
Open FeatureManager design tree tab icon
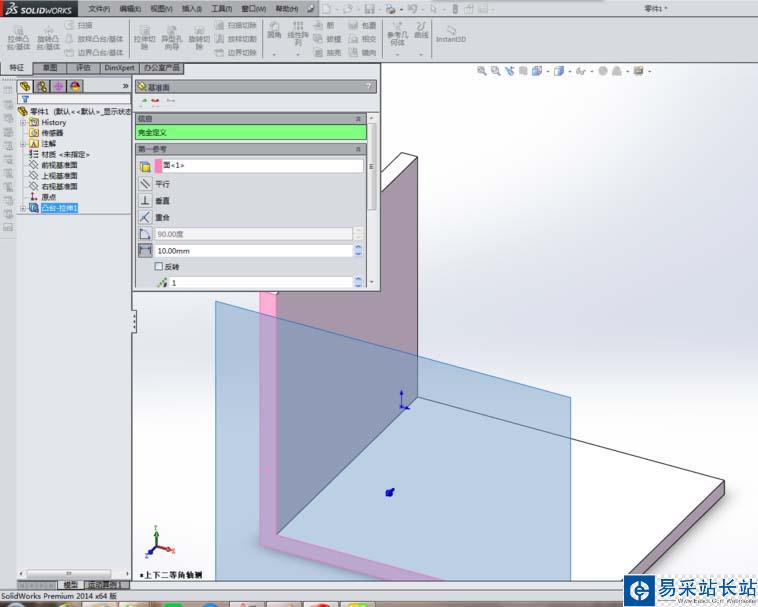(25, 87)
